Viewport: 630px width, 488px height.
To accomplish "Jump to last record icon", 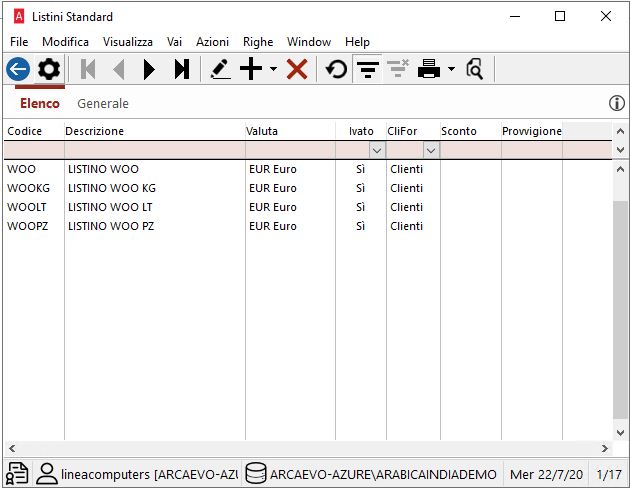I will [x=181, y=69].
